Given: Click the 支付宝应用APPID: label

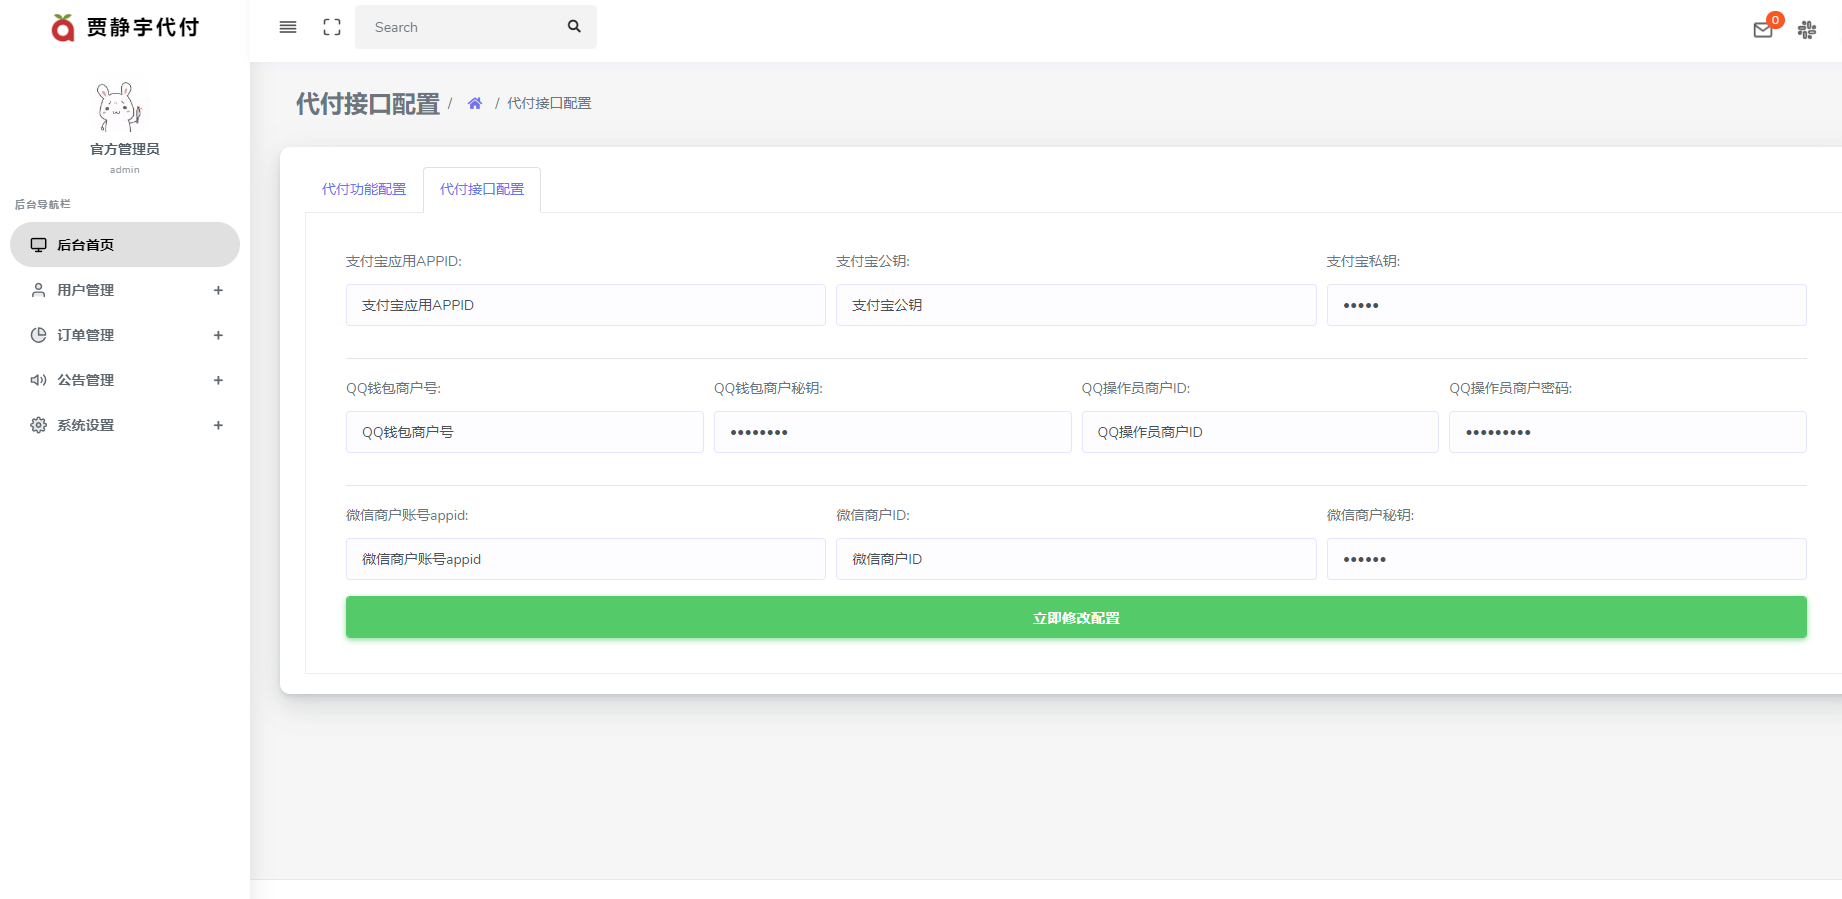Looking at the screenshot, I should point(404,261).
